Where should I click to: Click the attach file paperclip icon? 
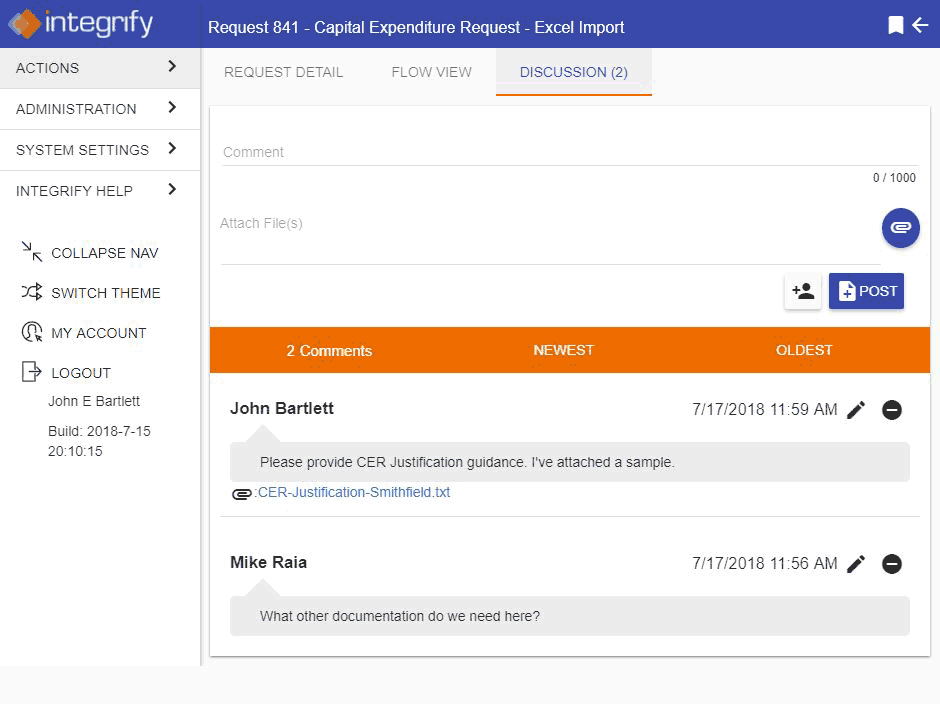[x=899, y=228]
